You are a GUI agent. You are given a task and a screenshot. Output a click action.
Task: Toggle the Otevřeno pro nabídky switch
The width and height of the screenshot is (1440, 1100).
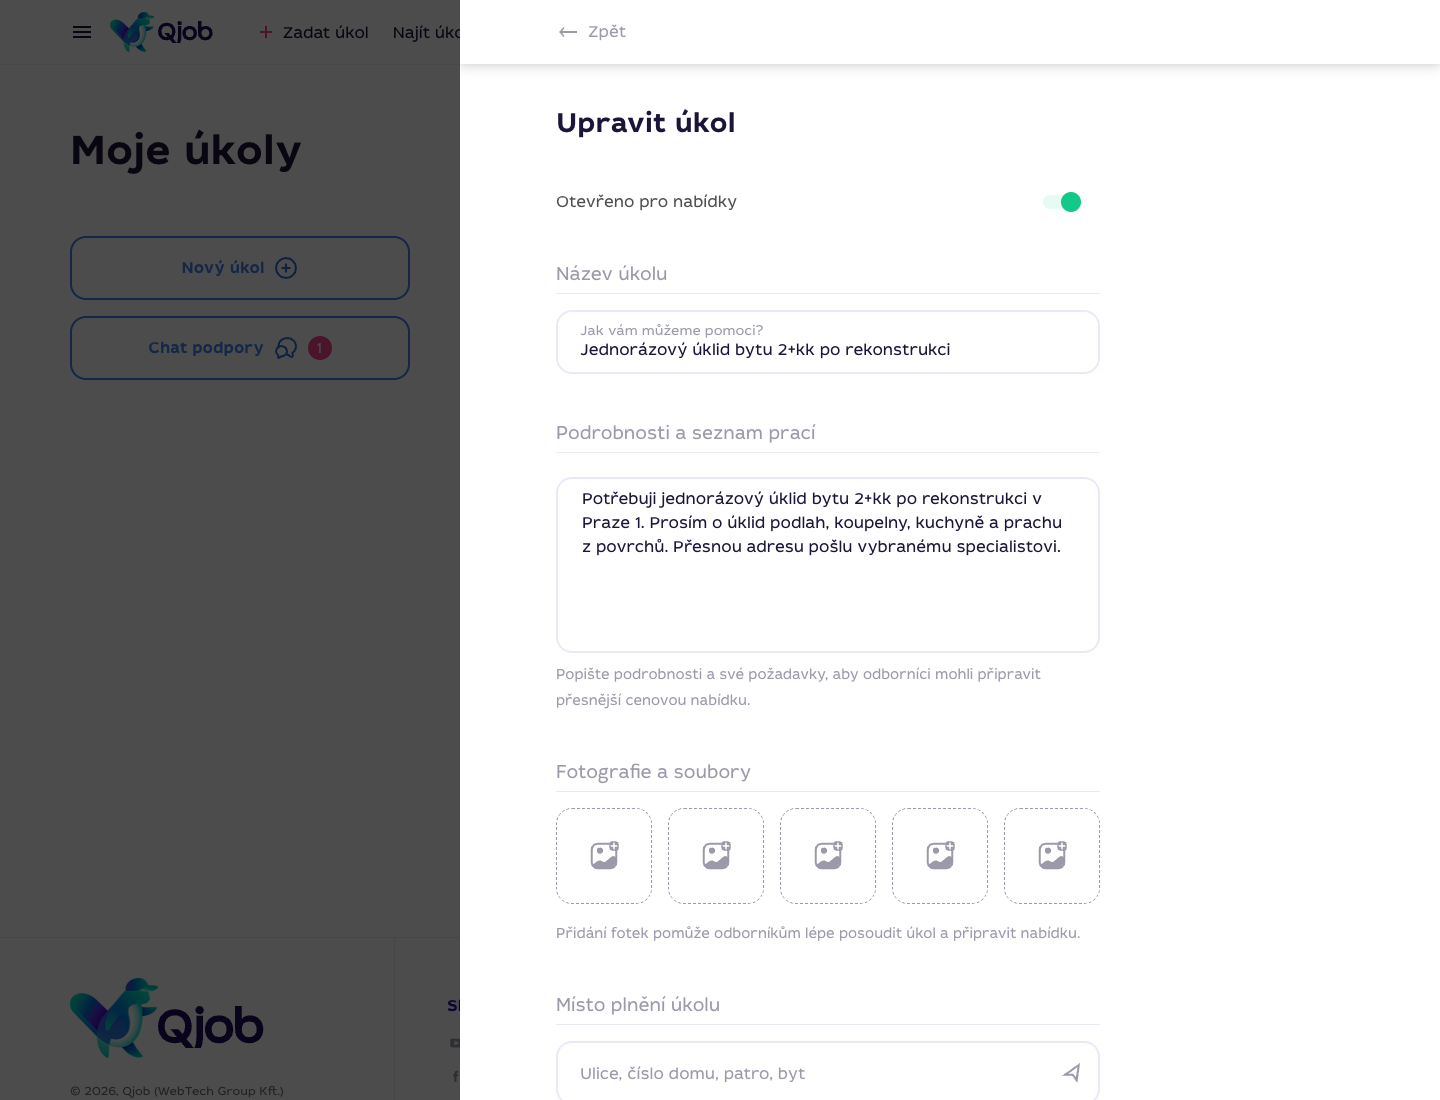point(1062,202)
